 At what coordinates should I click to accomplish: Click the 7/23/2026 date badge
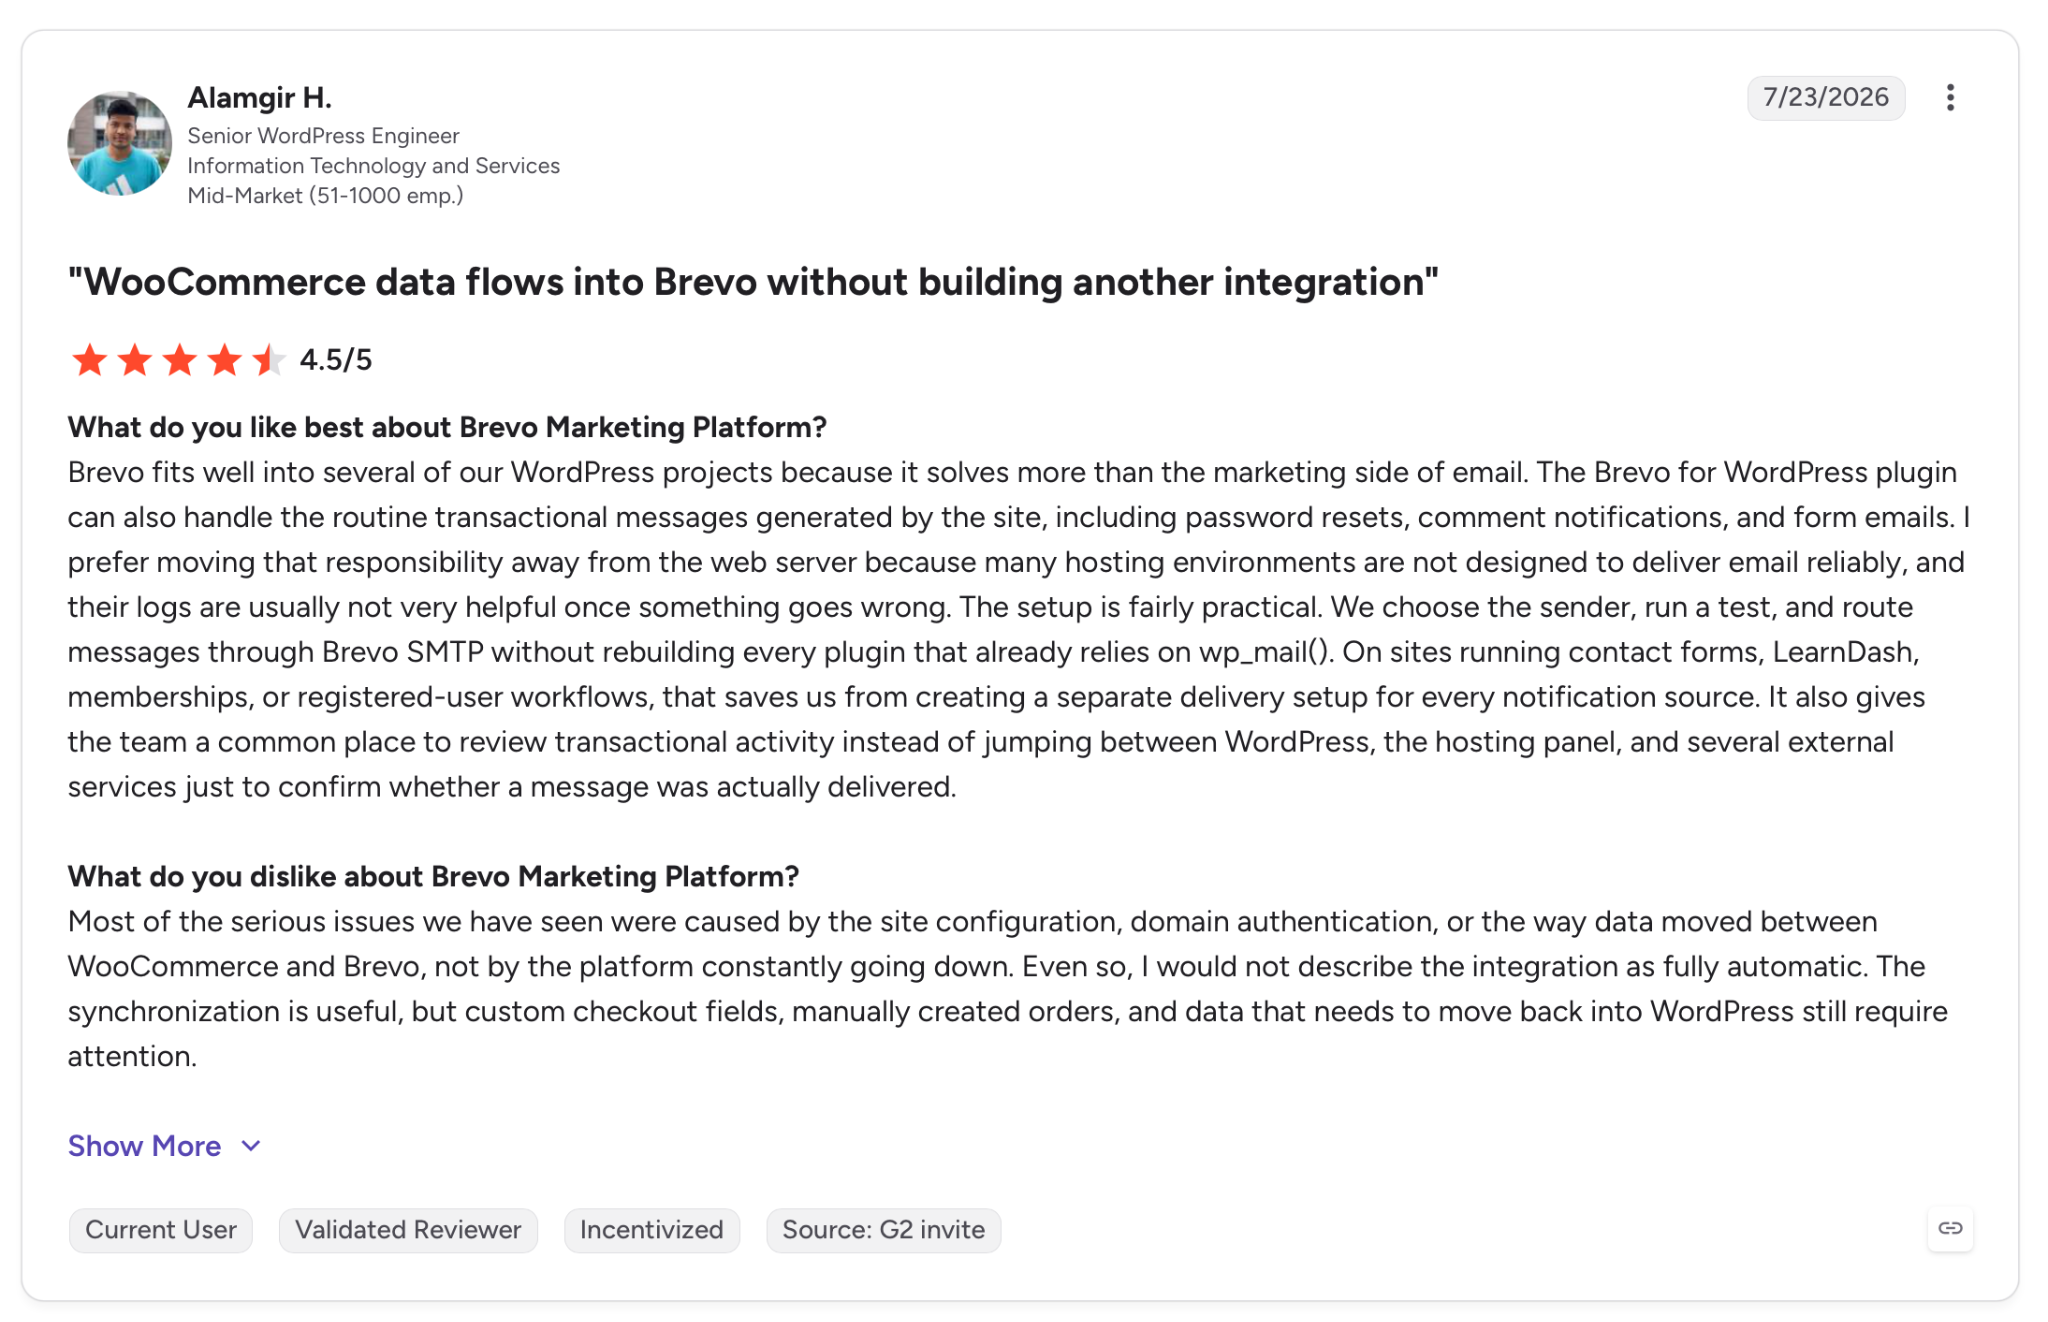tap(1825, 97)
